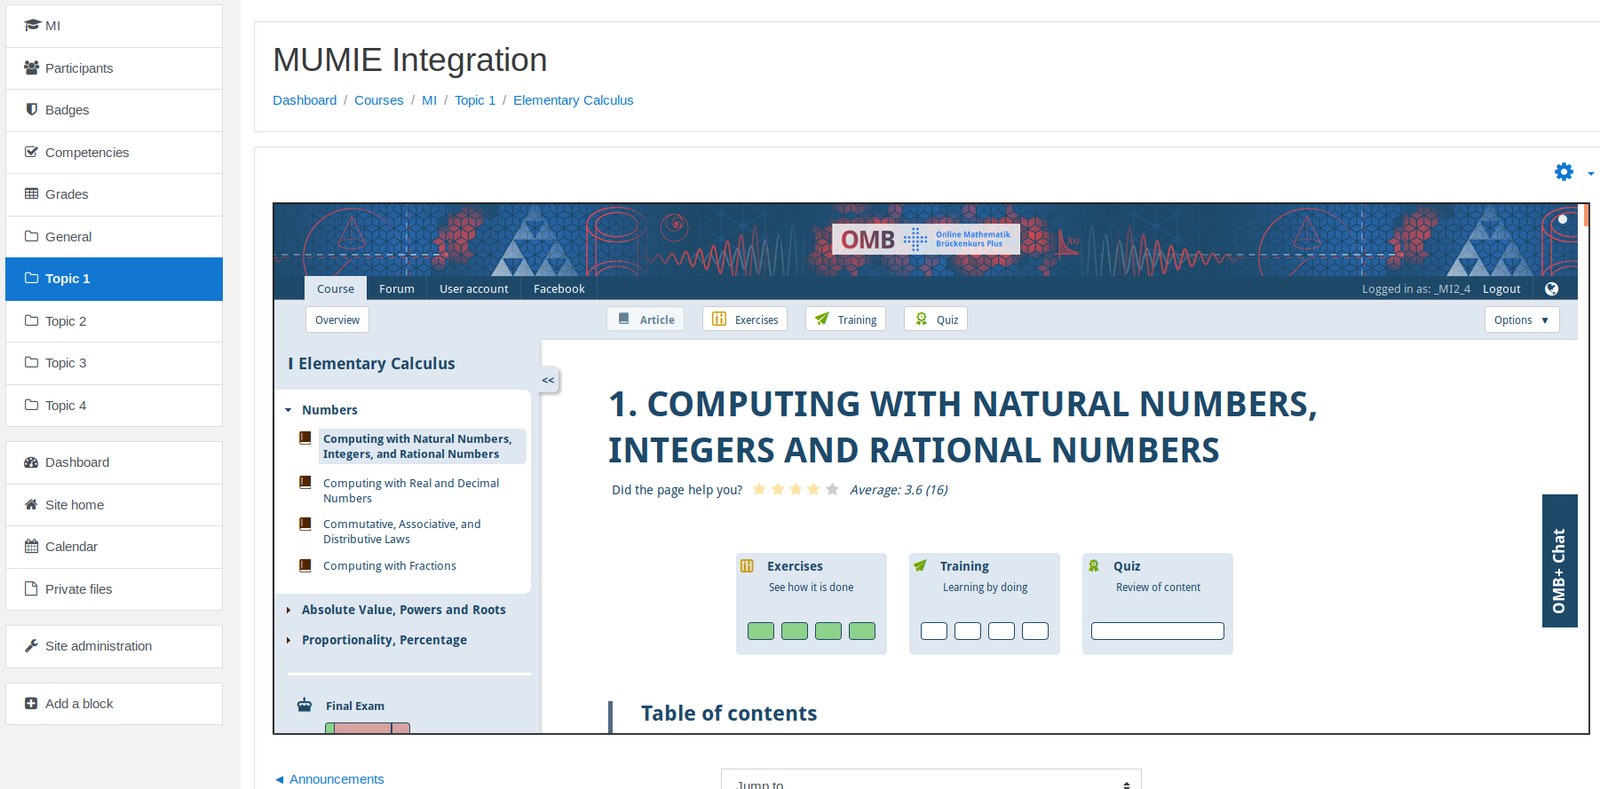The height and width of the screenshot is (789, 1600).
Task: Switch to the Forum tab
Action: (396, 289)
